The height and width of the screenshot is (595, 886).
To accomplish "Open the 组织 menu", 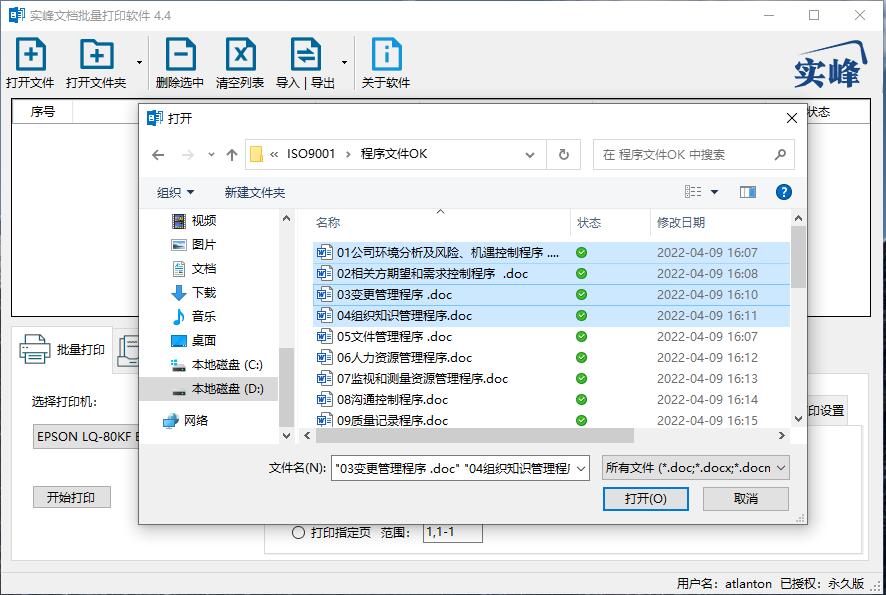I will [x=176, y=193].
